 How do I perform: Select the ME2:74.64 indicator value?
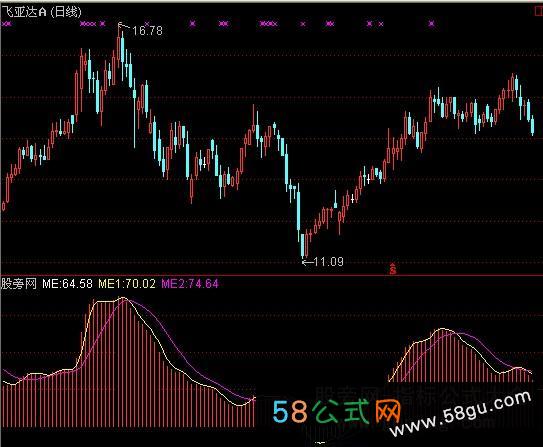[190, 284]
